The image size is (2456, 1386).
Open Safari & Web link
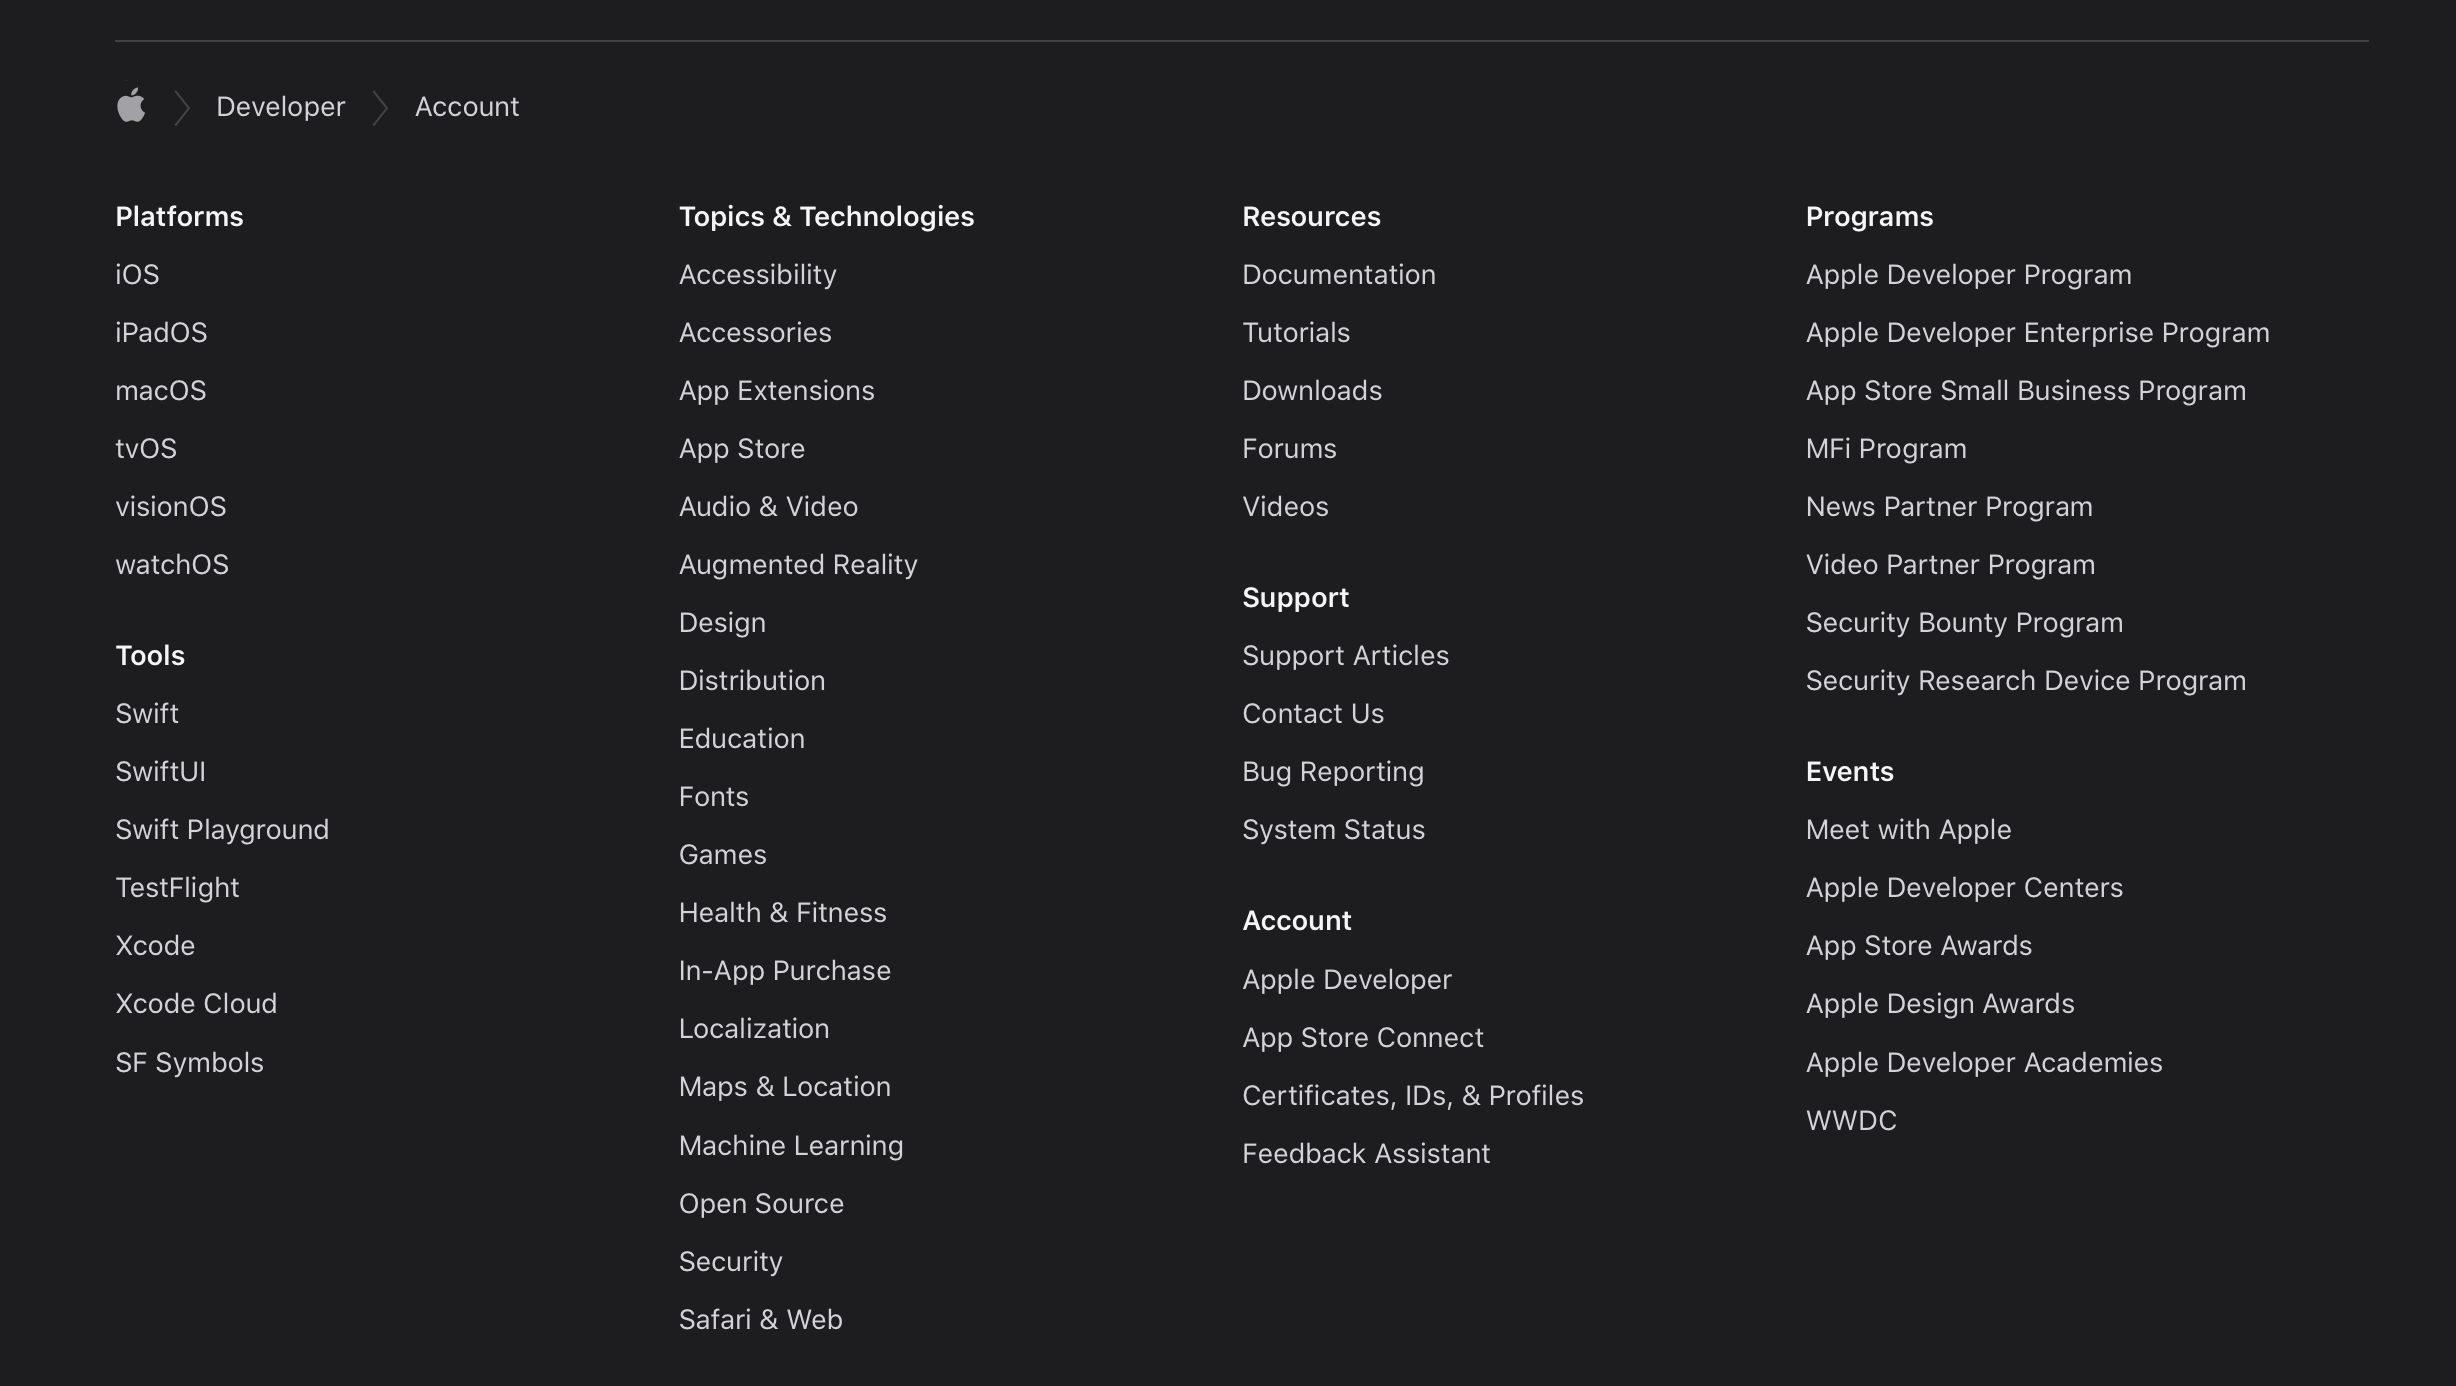[x=761, y=1319]
